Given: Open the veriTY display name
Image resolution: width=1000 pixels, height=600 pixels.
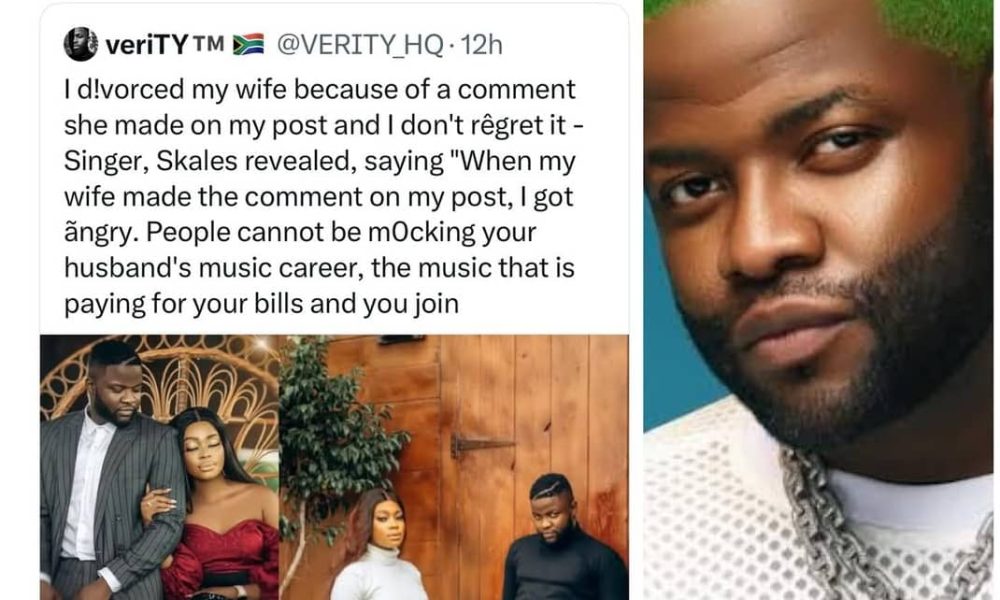Looking at the screenshot, I should 147,45.
